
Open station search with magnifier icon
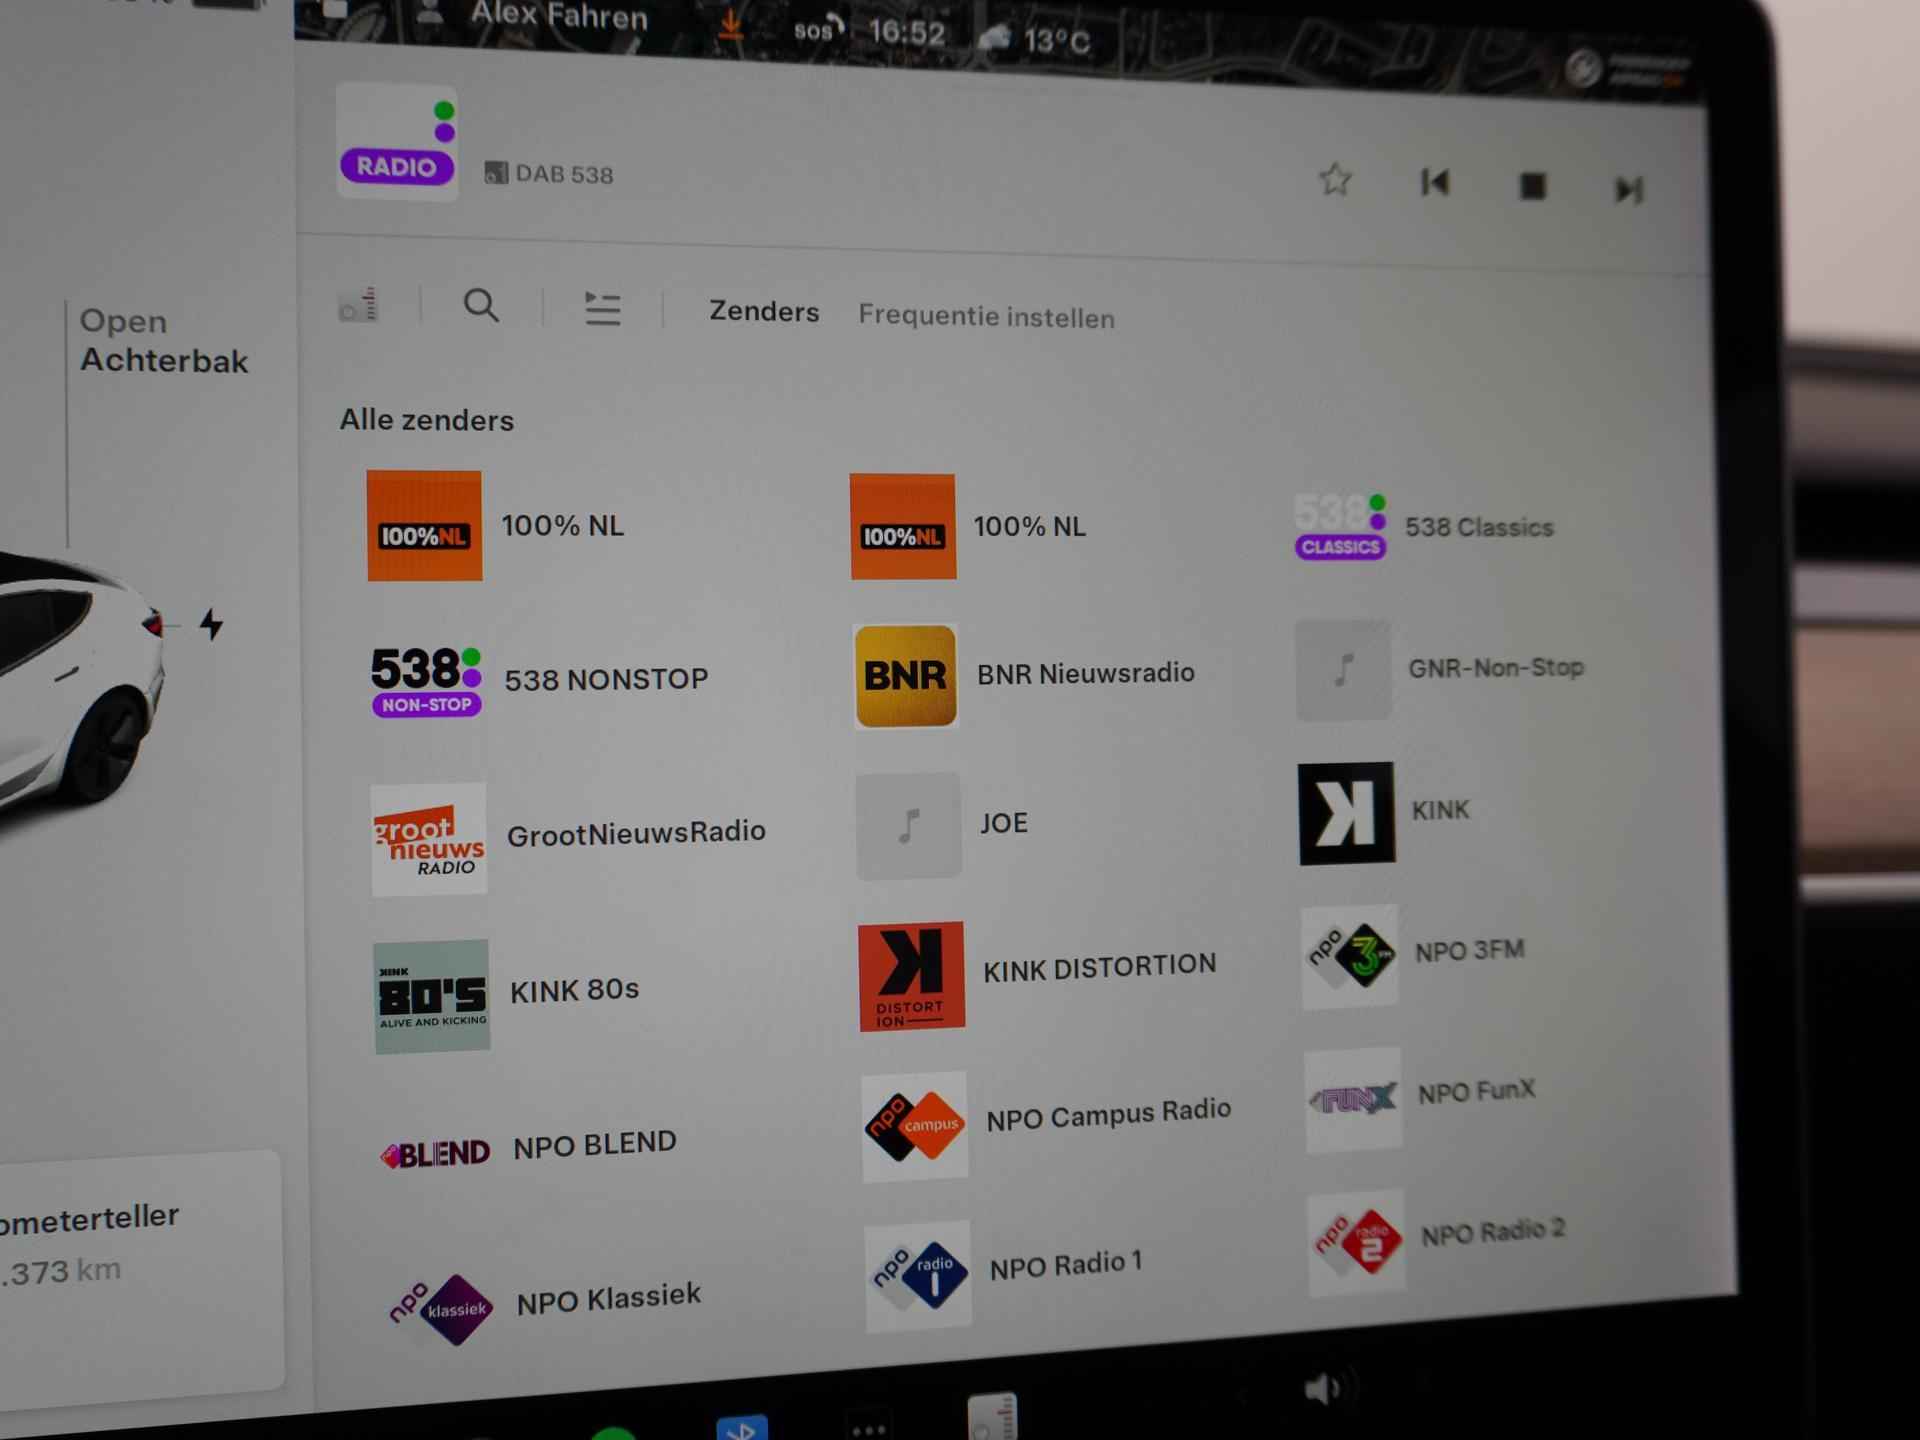tap(481, 305)
